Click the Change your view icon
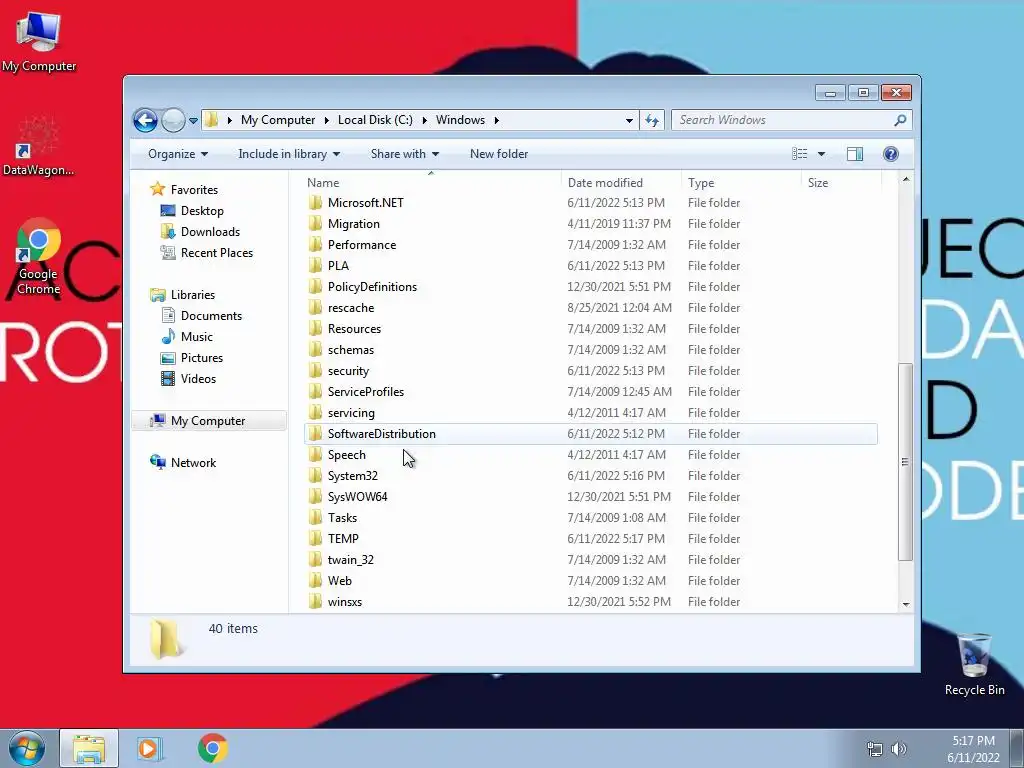 [800, 154]
